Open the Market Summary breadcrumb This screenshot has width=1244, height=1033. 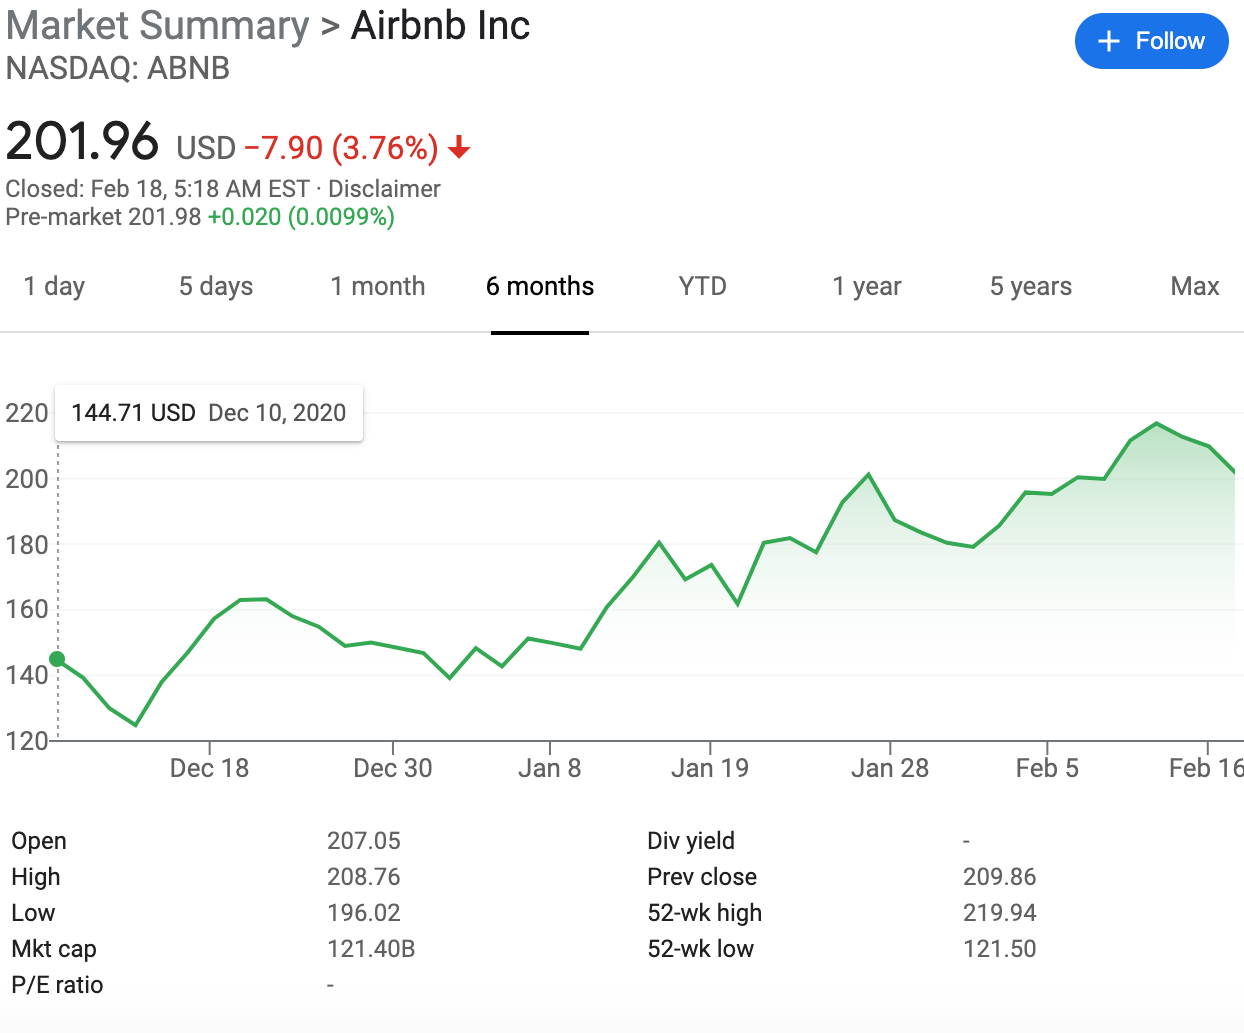click(x=157, y=26)
